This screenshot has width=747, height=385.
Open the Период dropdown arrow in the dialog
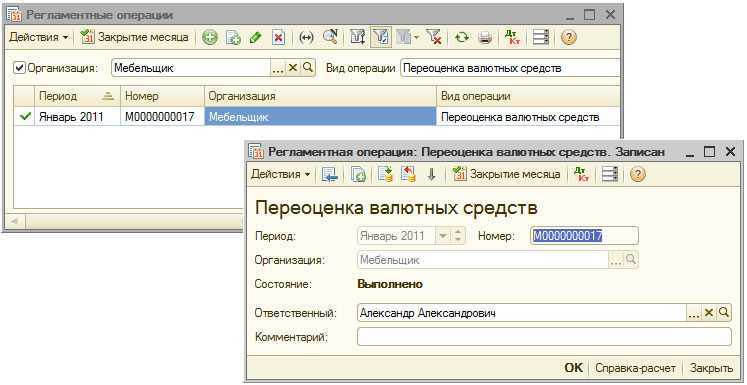tap(444, 235)
